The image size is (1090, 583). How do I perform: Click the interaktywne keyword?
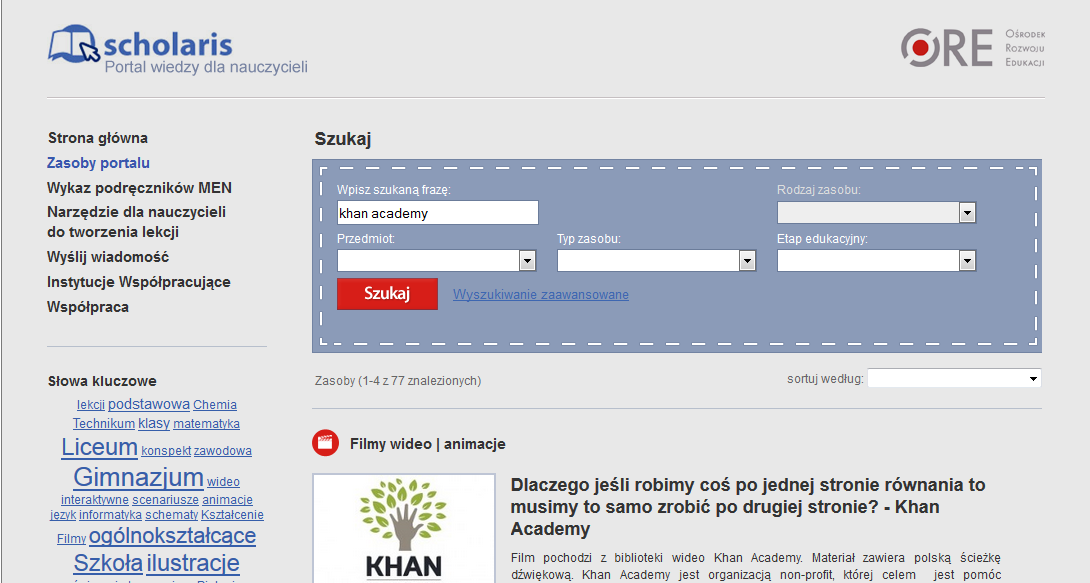click(95, 500)
